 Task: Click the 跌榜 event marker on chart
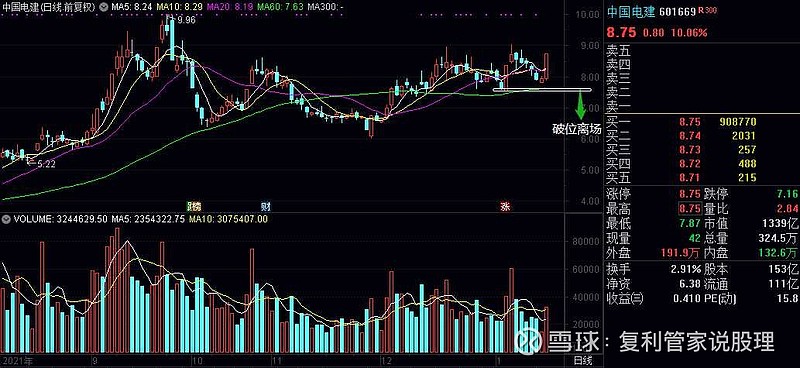(x=194, y=207)
